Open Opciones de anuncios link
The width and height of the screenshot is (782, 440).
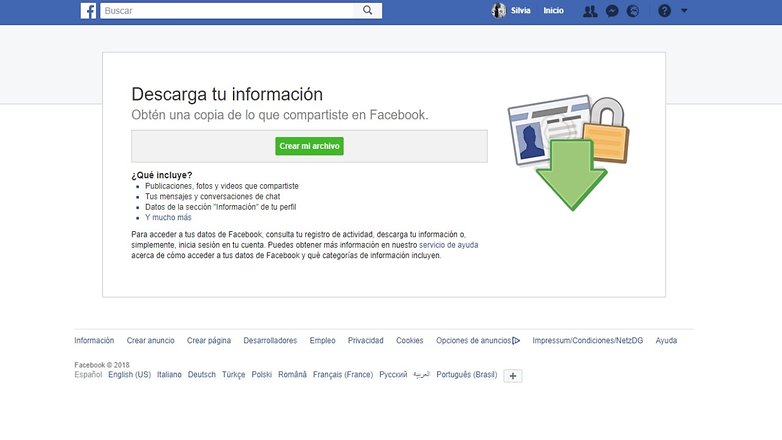click(474, 340)
